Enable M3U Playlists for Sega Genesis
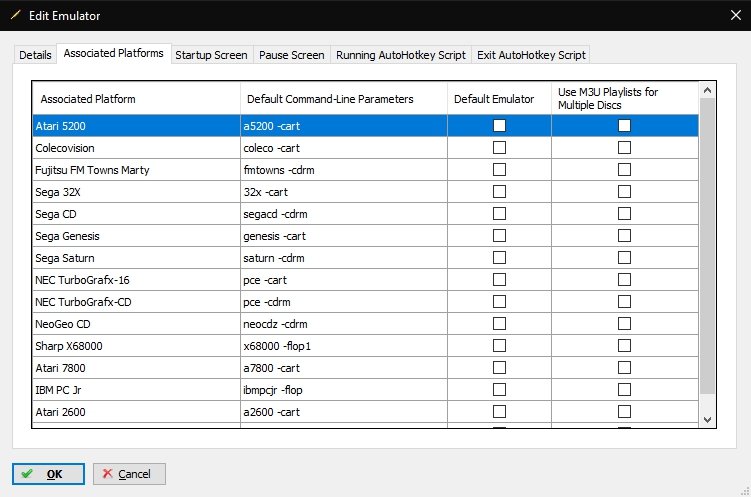Screen dimensions: 751x497 pos(624,236)
